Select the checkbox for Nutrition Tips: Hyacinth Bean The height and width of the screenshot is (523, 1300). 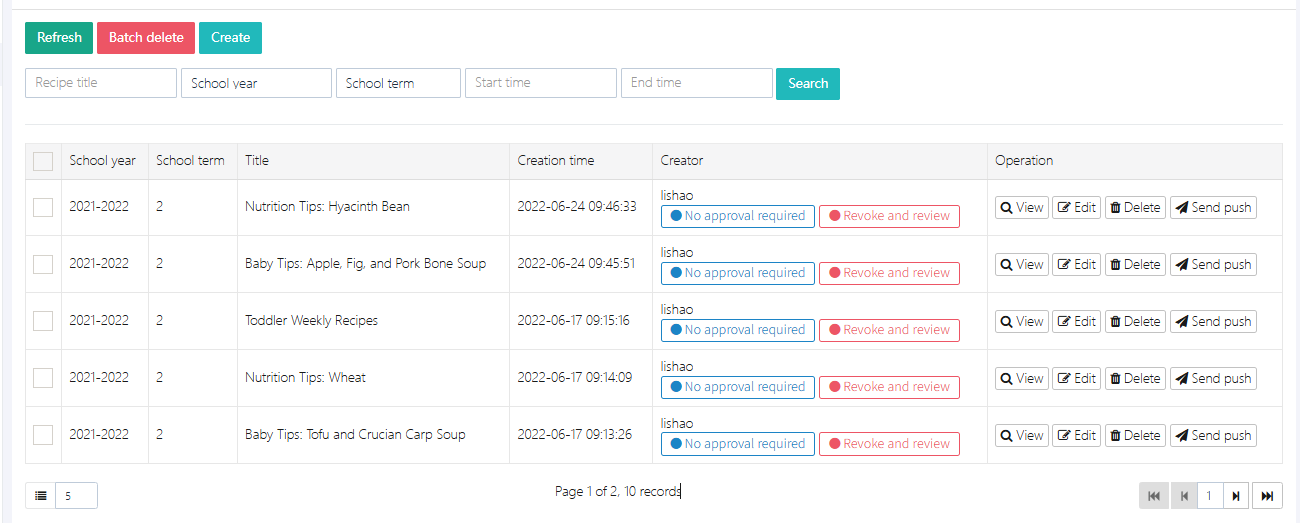43,207
